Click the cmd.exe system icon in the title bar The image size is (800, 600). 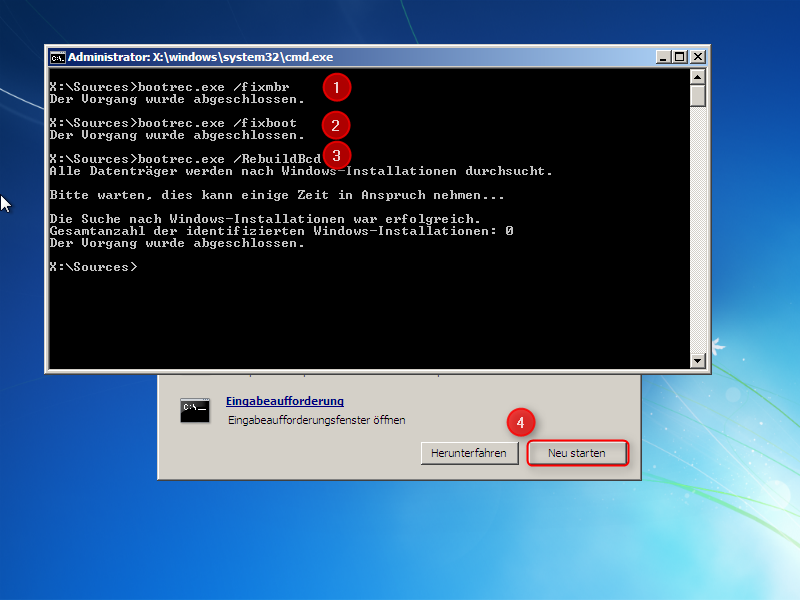coord(58,57)
